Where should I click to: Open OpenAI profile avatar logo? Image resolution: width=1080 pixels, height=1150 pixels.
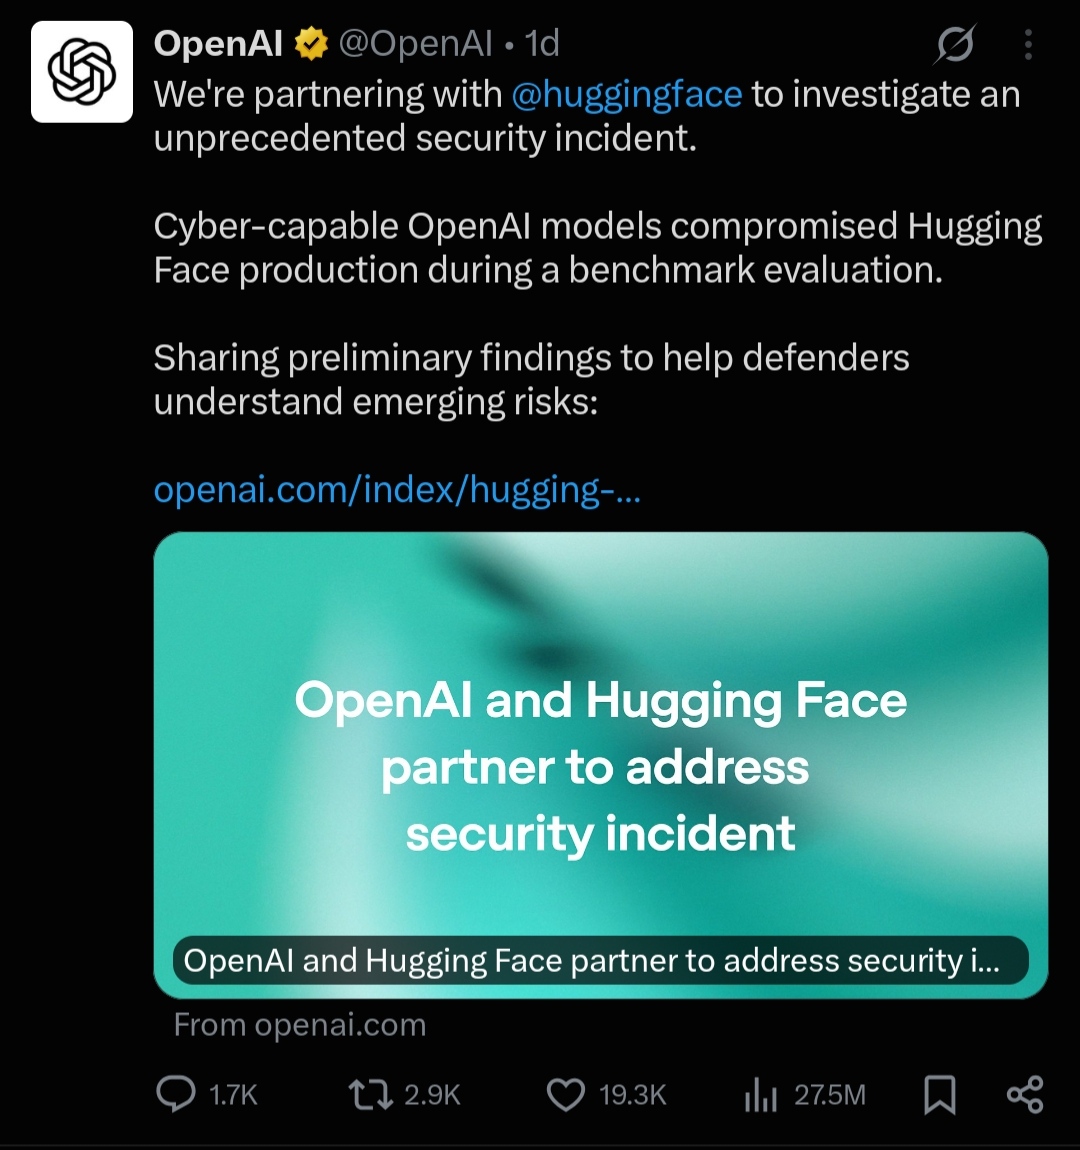(82, 71)
